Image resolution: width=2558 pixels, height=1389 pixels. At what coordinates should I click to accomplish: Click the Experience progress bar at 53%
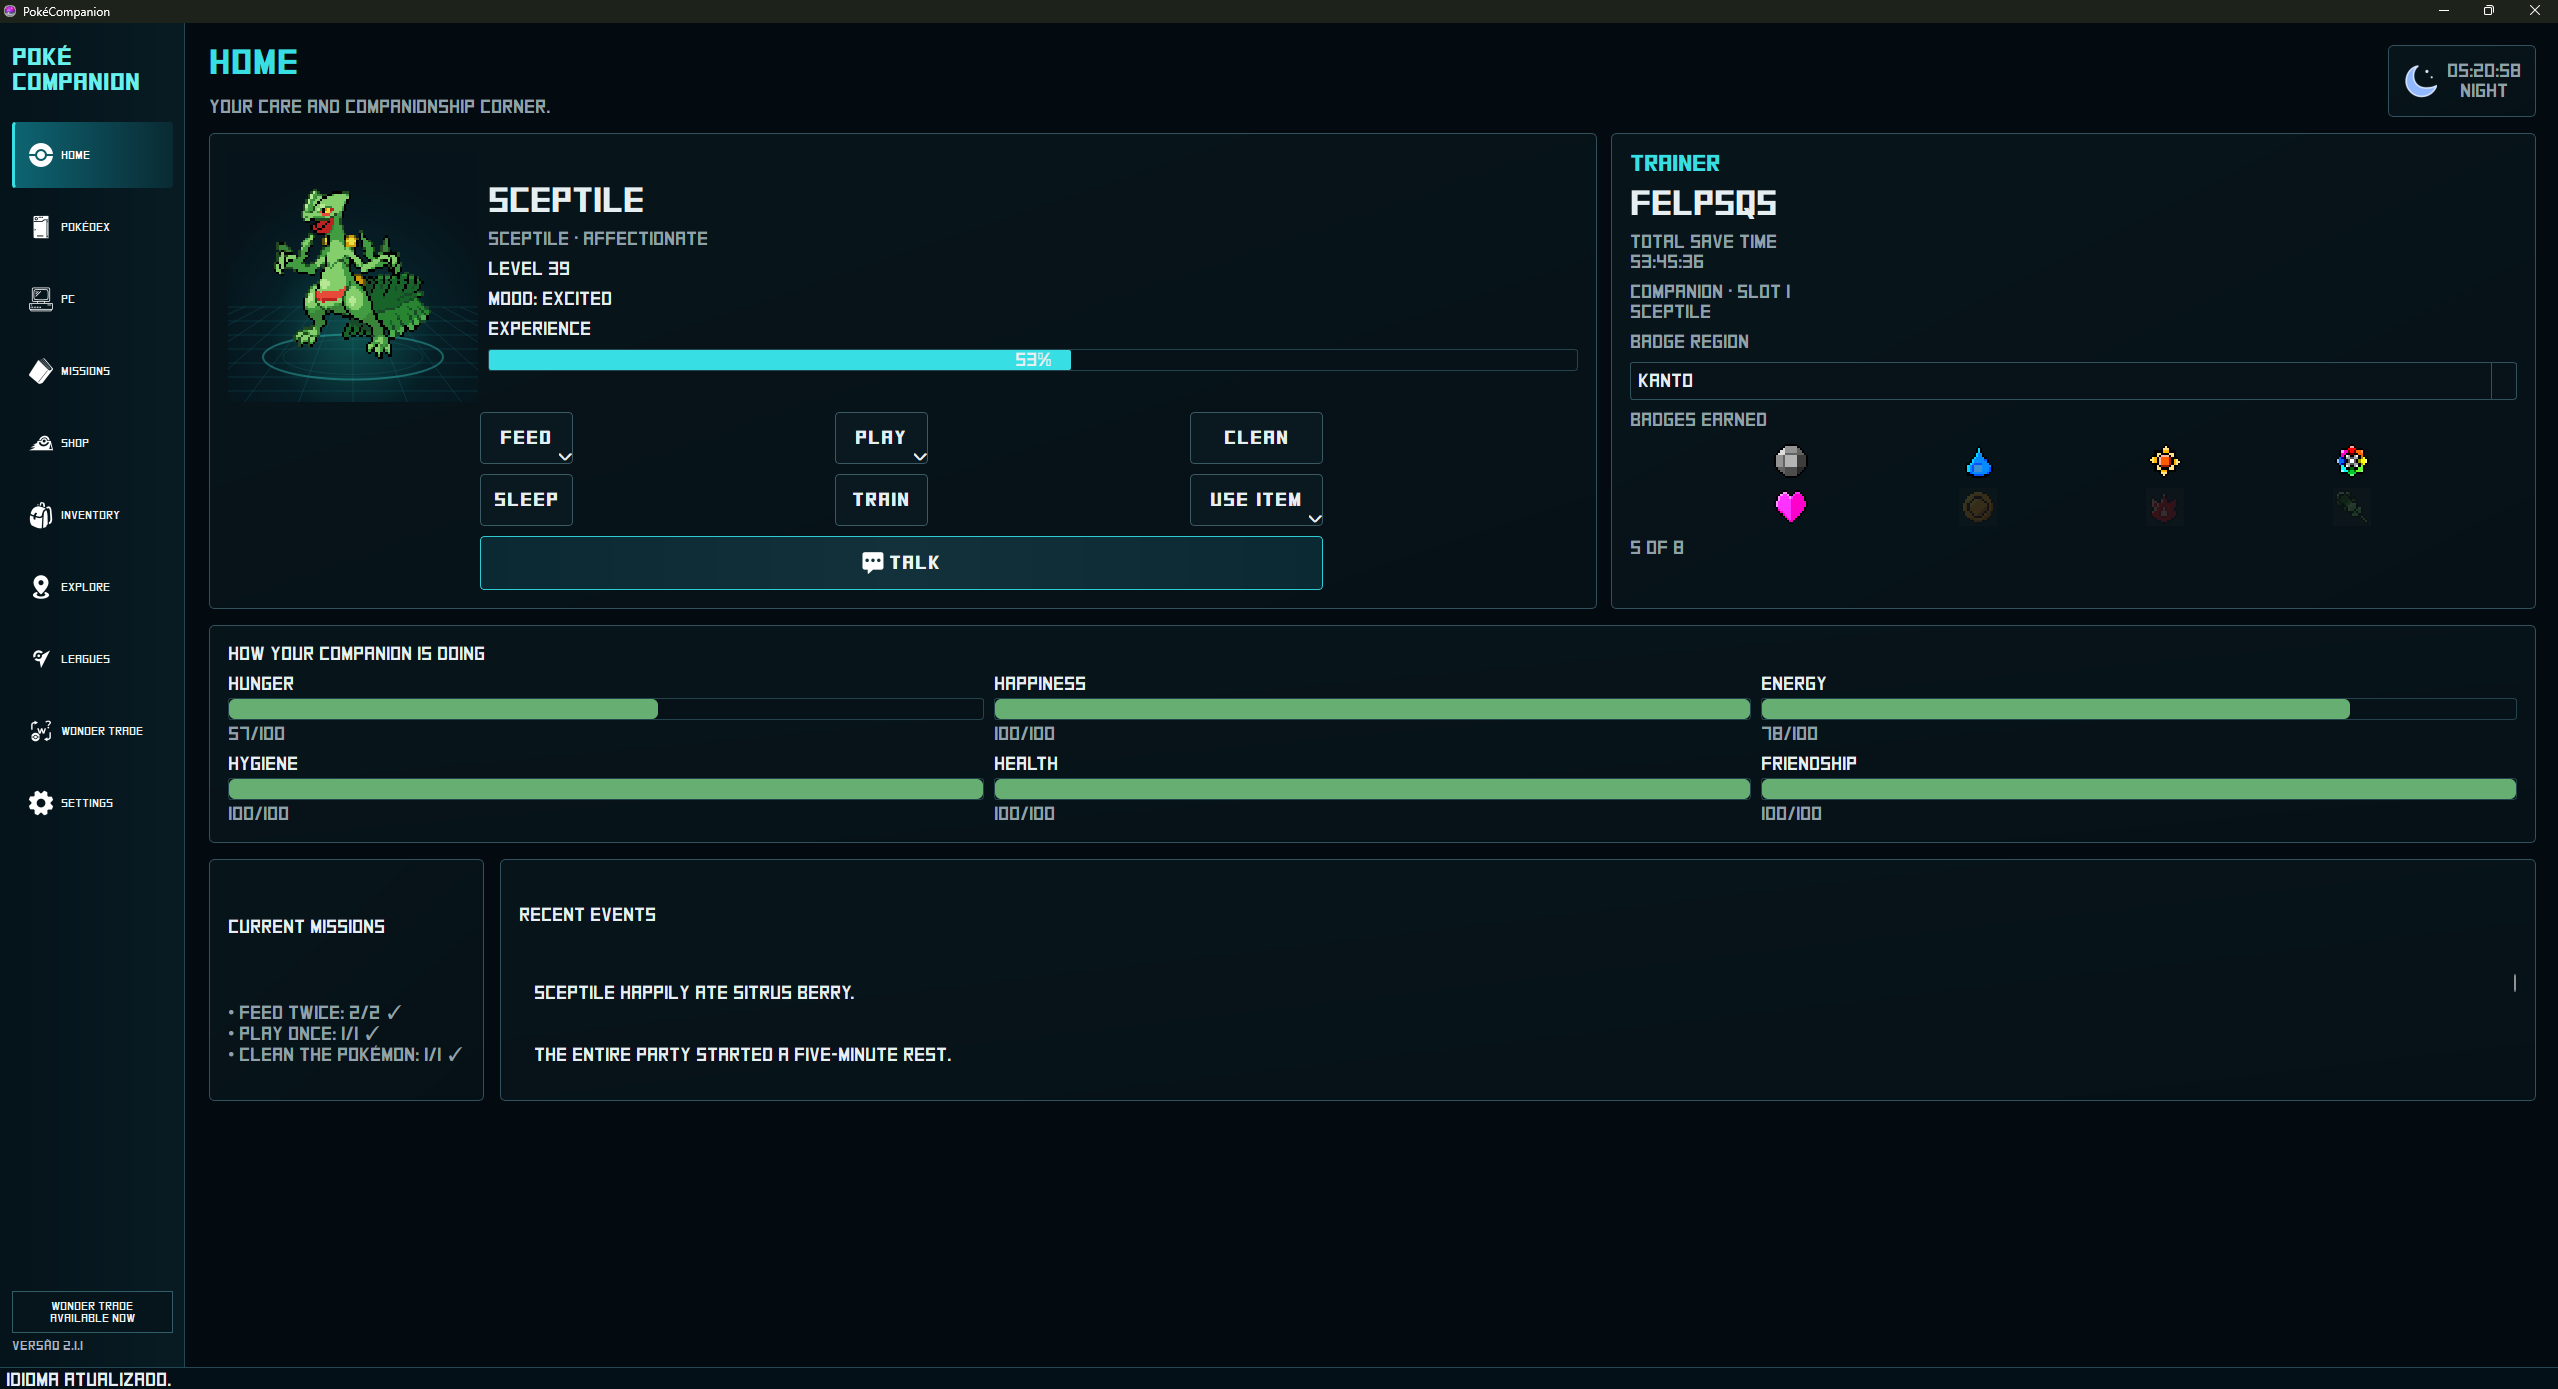(1033, 360)
